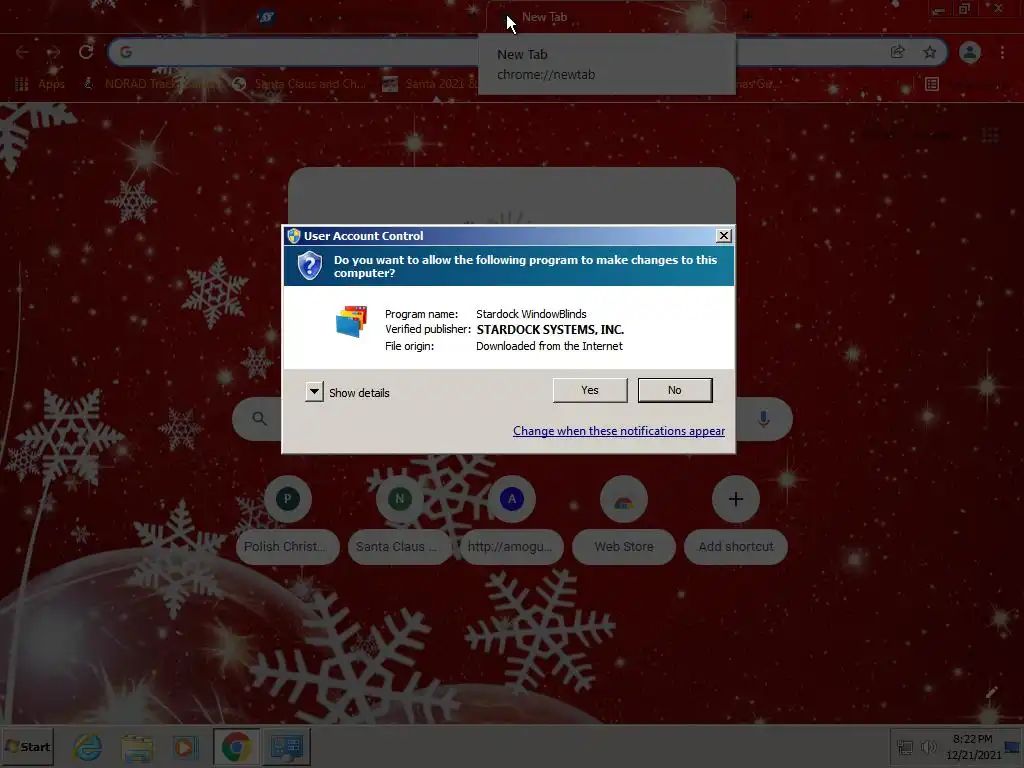Click Add shortcut plus button
Screen dimensions: 1024x768
(735, 500)
